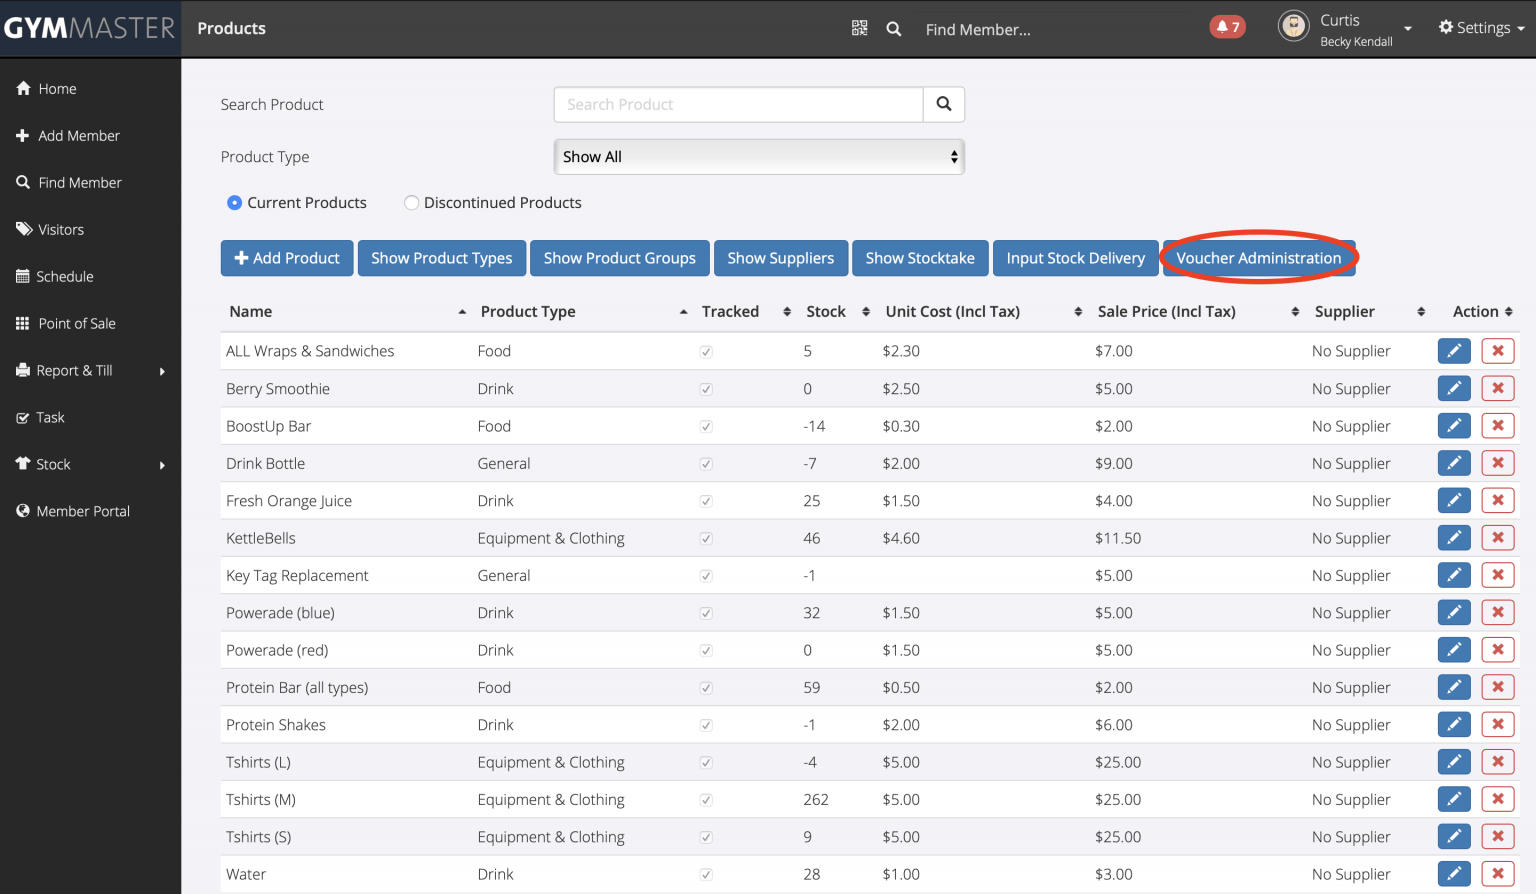Delete the KettleBells product using red X

[1497, 538]
